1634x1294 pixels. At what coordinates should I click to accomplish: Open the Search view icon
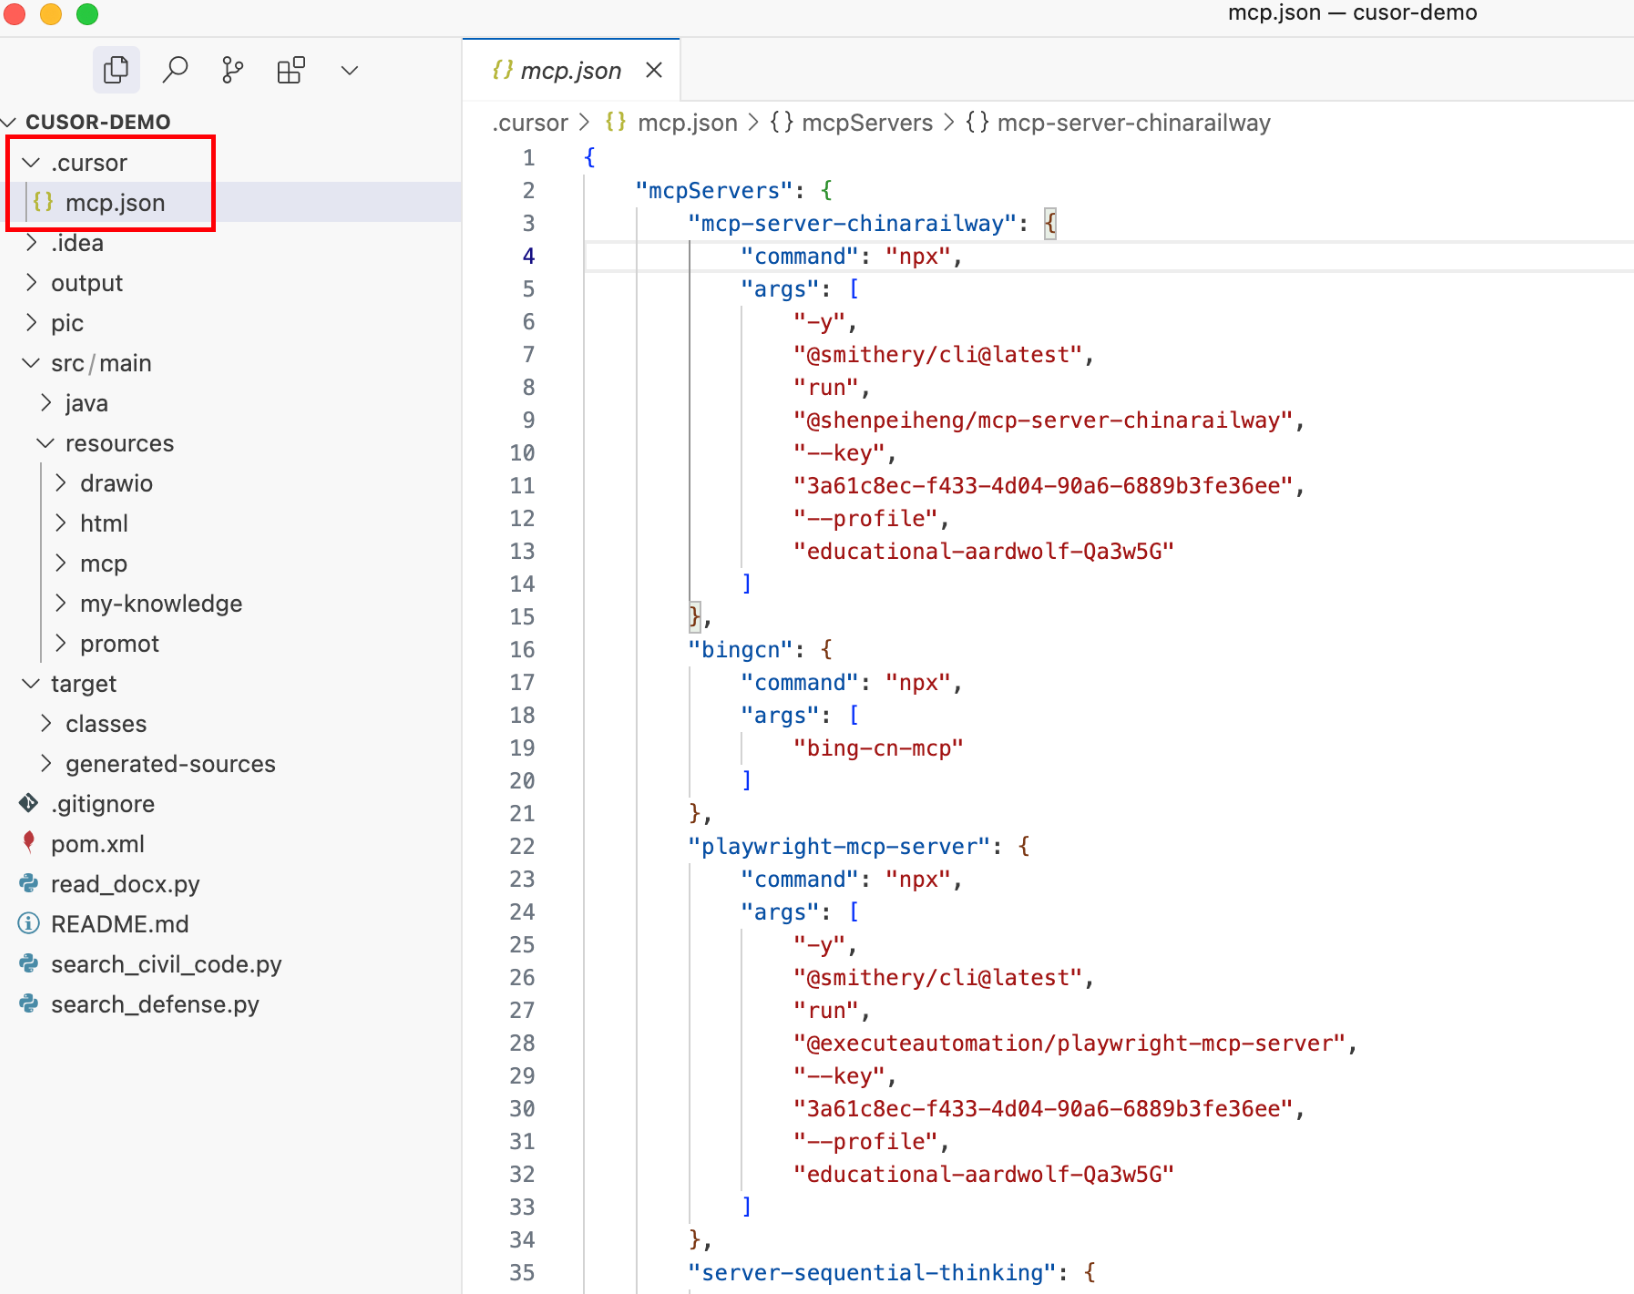[175, 70]
